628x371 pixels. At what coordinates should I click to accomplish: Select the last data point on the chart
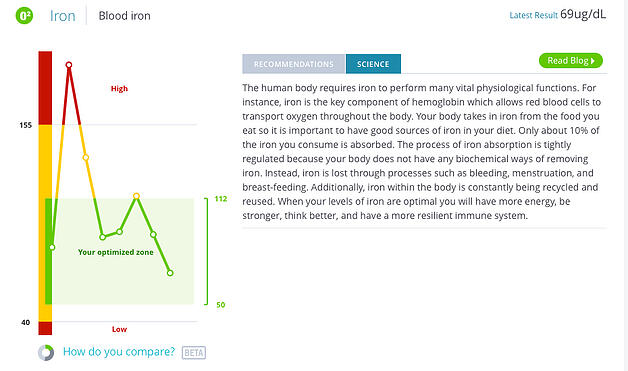point(170,273)
